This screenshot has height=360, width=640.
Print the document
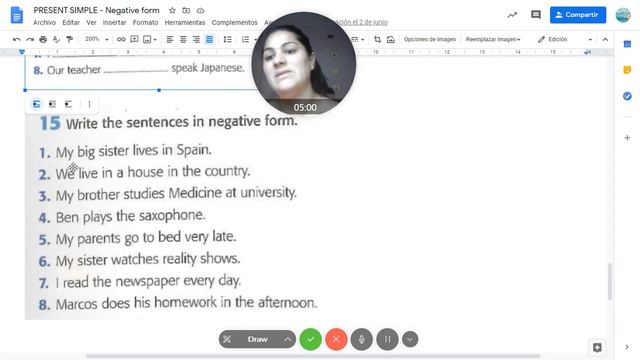43,40
